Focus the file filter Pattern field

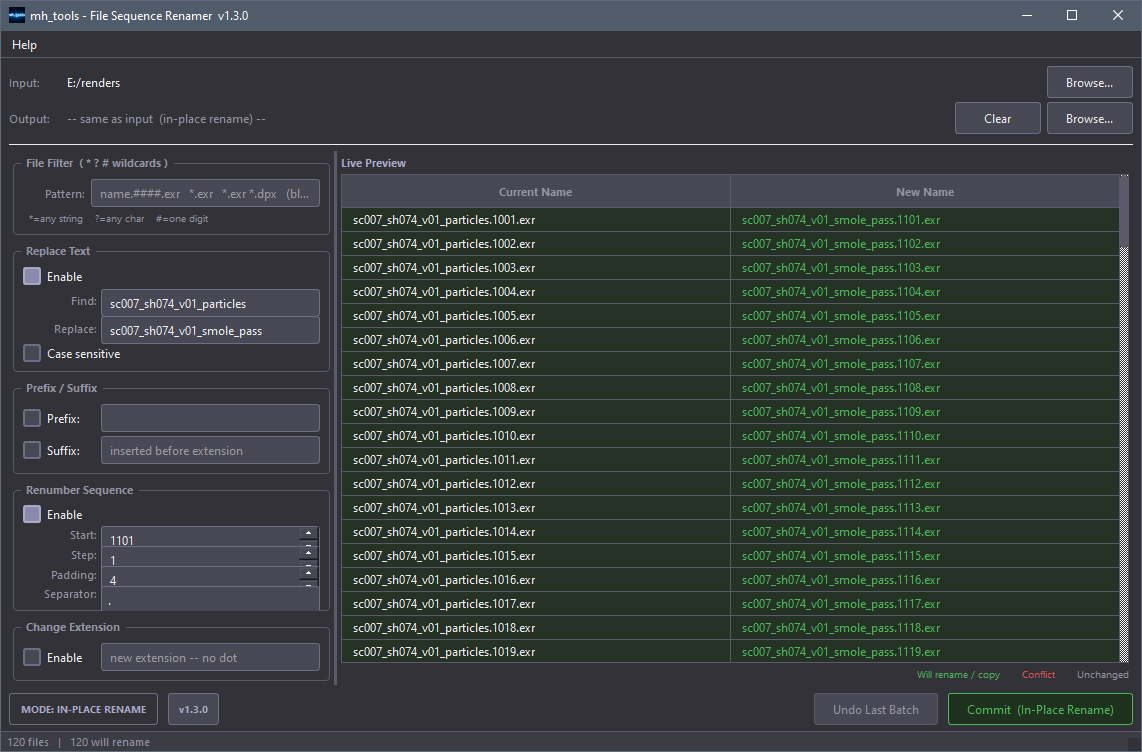coord(205,194)
